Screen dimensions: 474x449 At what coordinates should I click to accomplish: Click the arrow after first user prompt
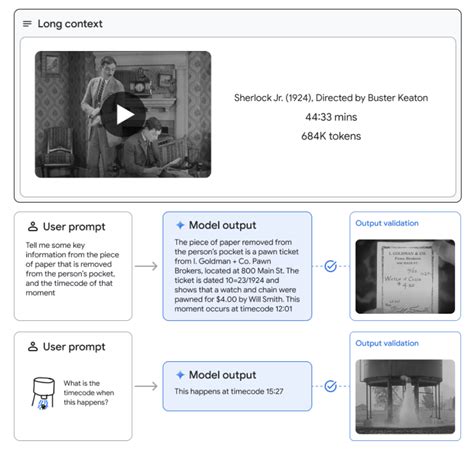[146, 266]
